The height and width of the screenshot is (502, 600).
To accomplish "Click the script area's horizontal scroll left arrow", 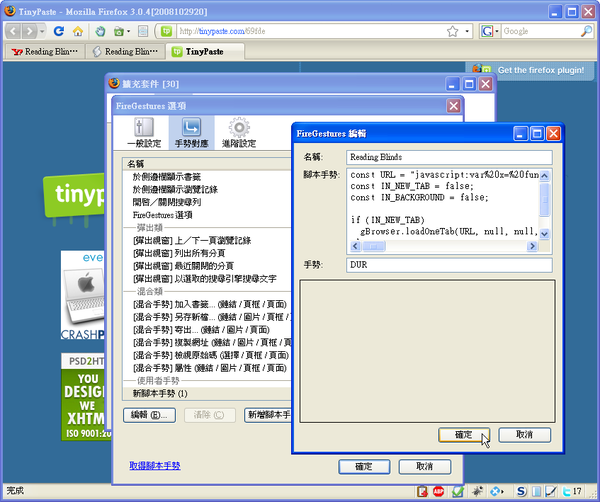I will click(355, 246).
